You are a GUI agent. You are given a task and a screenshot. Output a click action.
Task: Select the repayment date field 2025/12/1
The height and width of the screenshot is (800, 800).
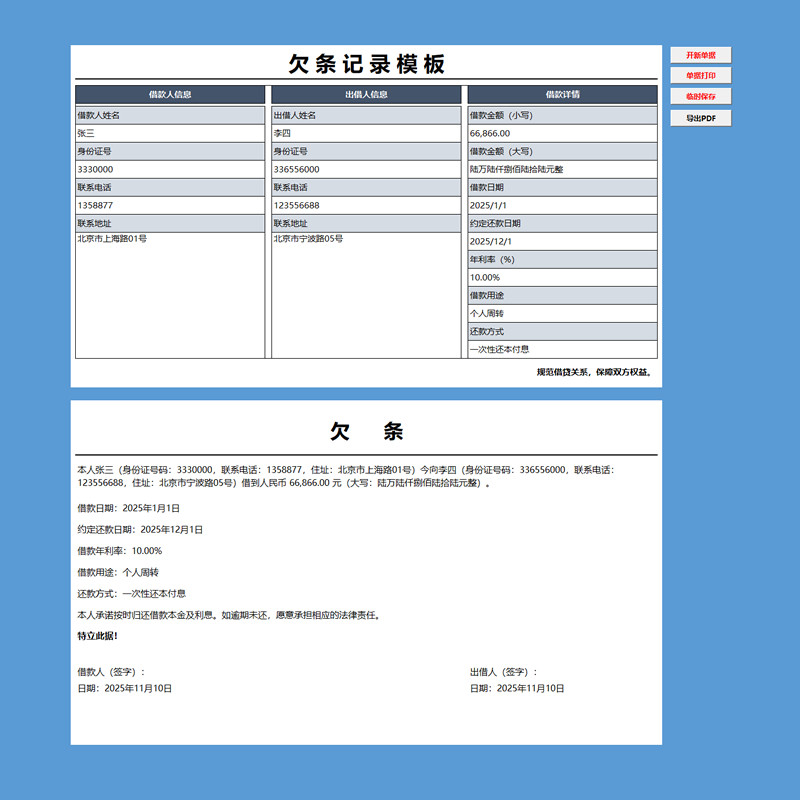point(562,241)
